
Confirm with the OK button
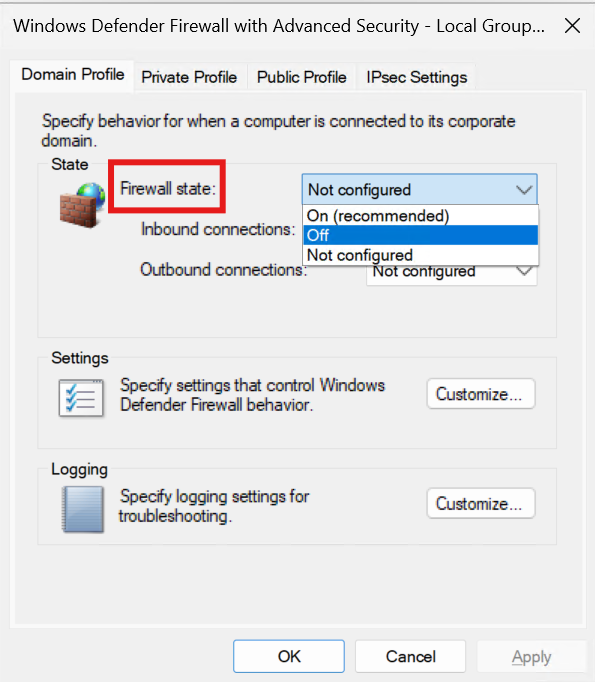coord(289,656)
